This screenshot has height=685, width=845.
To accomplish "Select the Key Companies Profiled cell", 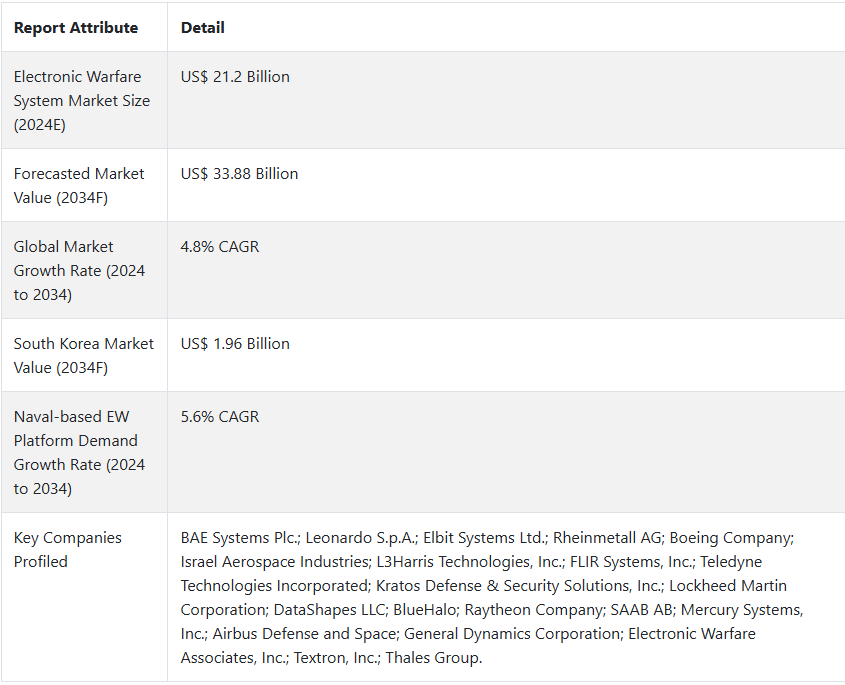I will click(x=68, y=549).
